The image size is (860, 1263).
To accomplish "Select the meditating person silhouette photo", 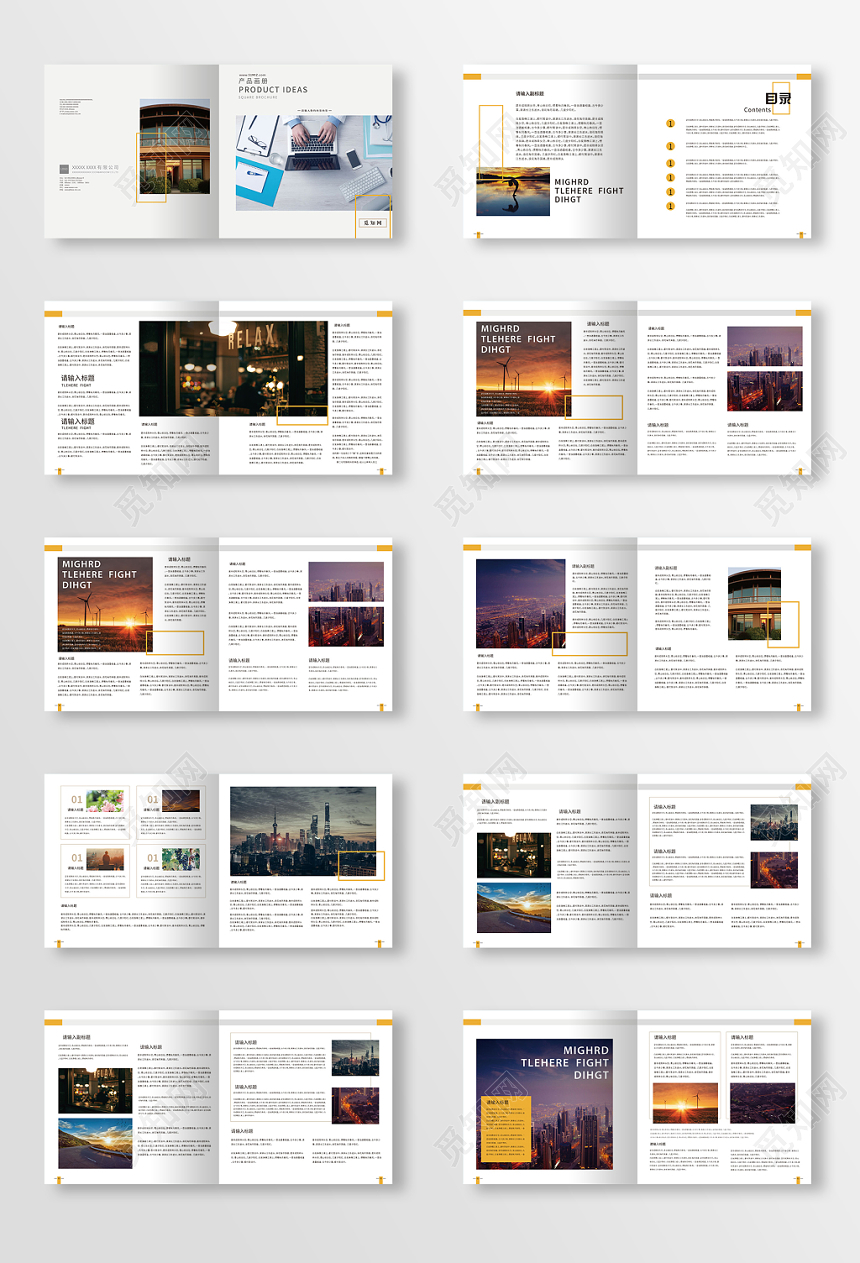I will point(104,859).
